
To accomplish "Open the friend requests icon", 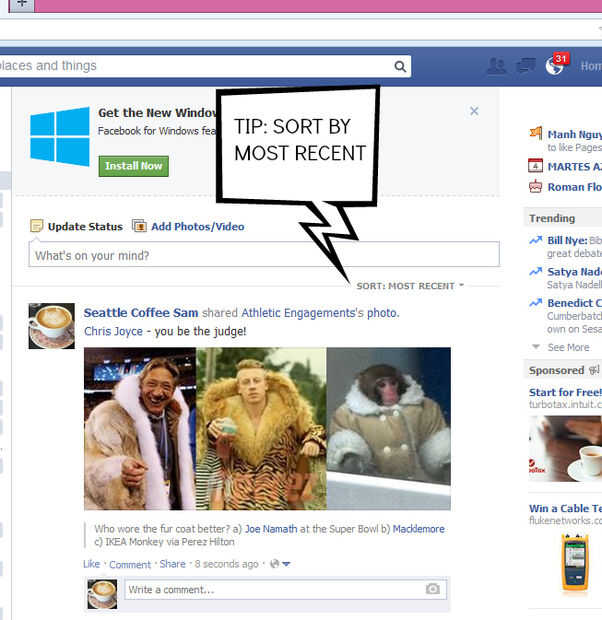I will point(496,66).
